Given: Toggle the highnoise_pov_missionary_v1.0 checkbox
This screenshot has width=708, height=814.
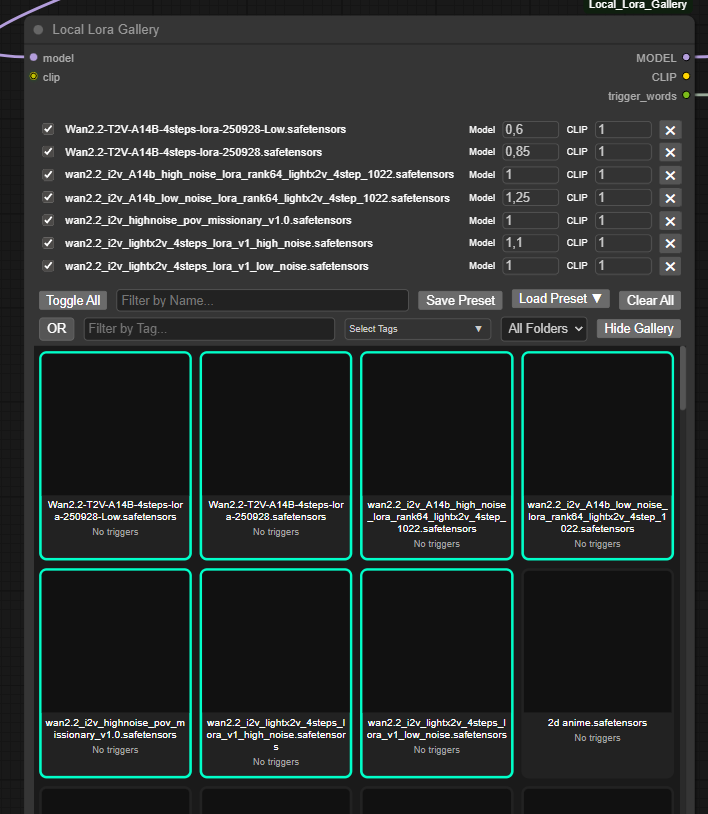Looking at the screenshot, I should pyautogui.click(x=48, y=220).
